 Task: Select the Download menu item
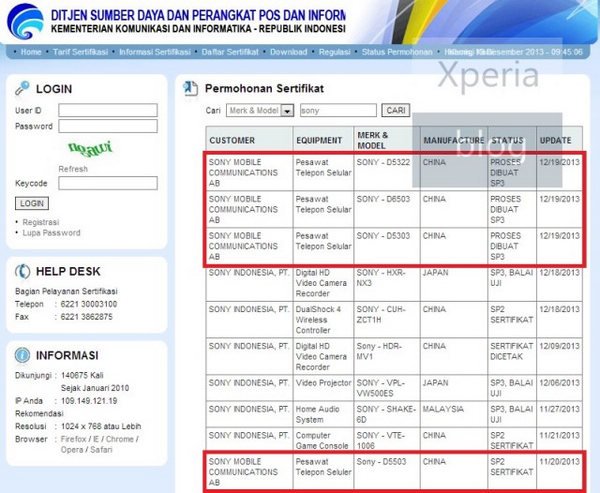(289, 52)
